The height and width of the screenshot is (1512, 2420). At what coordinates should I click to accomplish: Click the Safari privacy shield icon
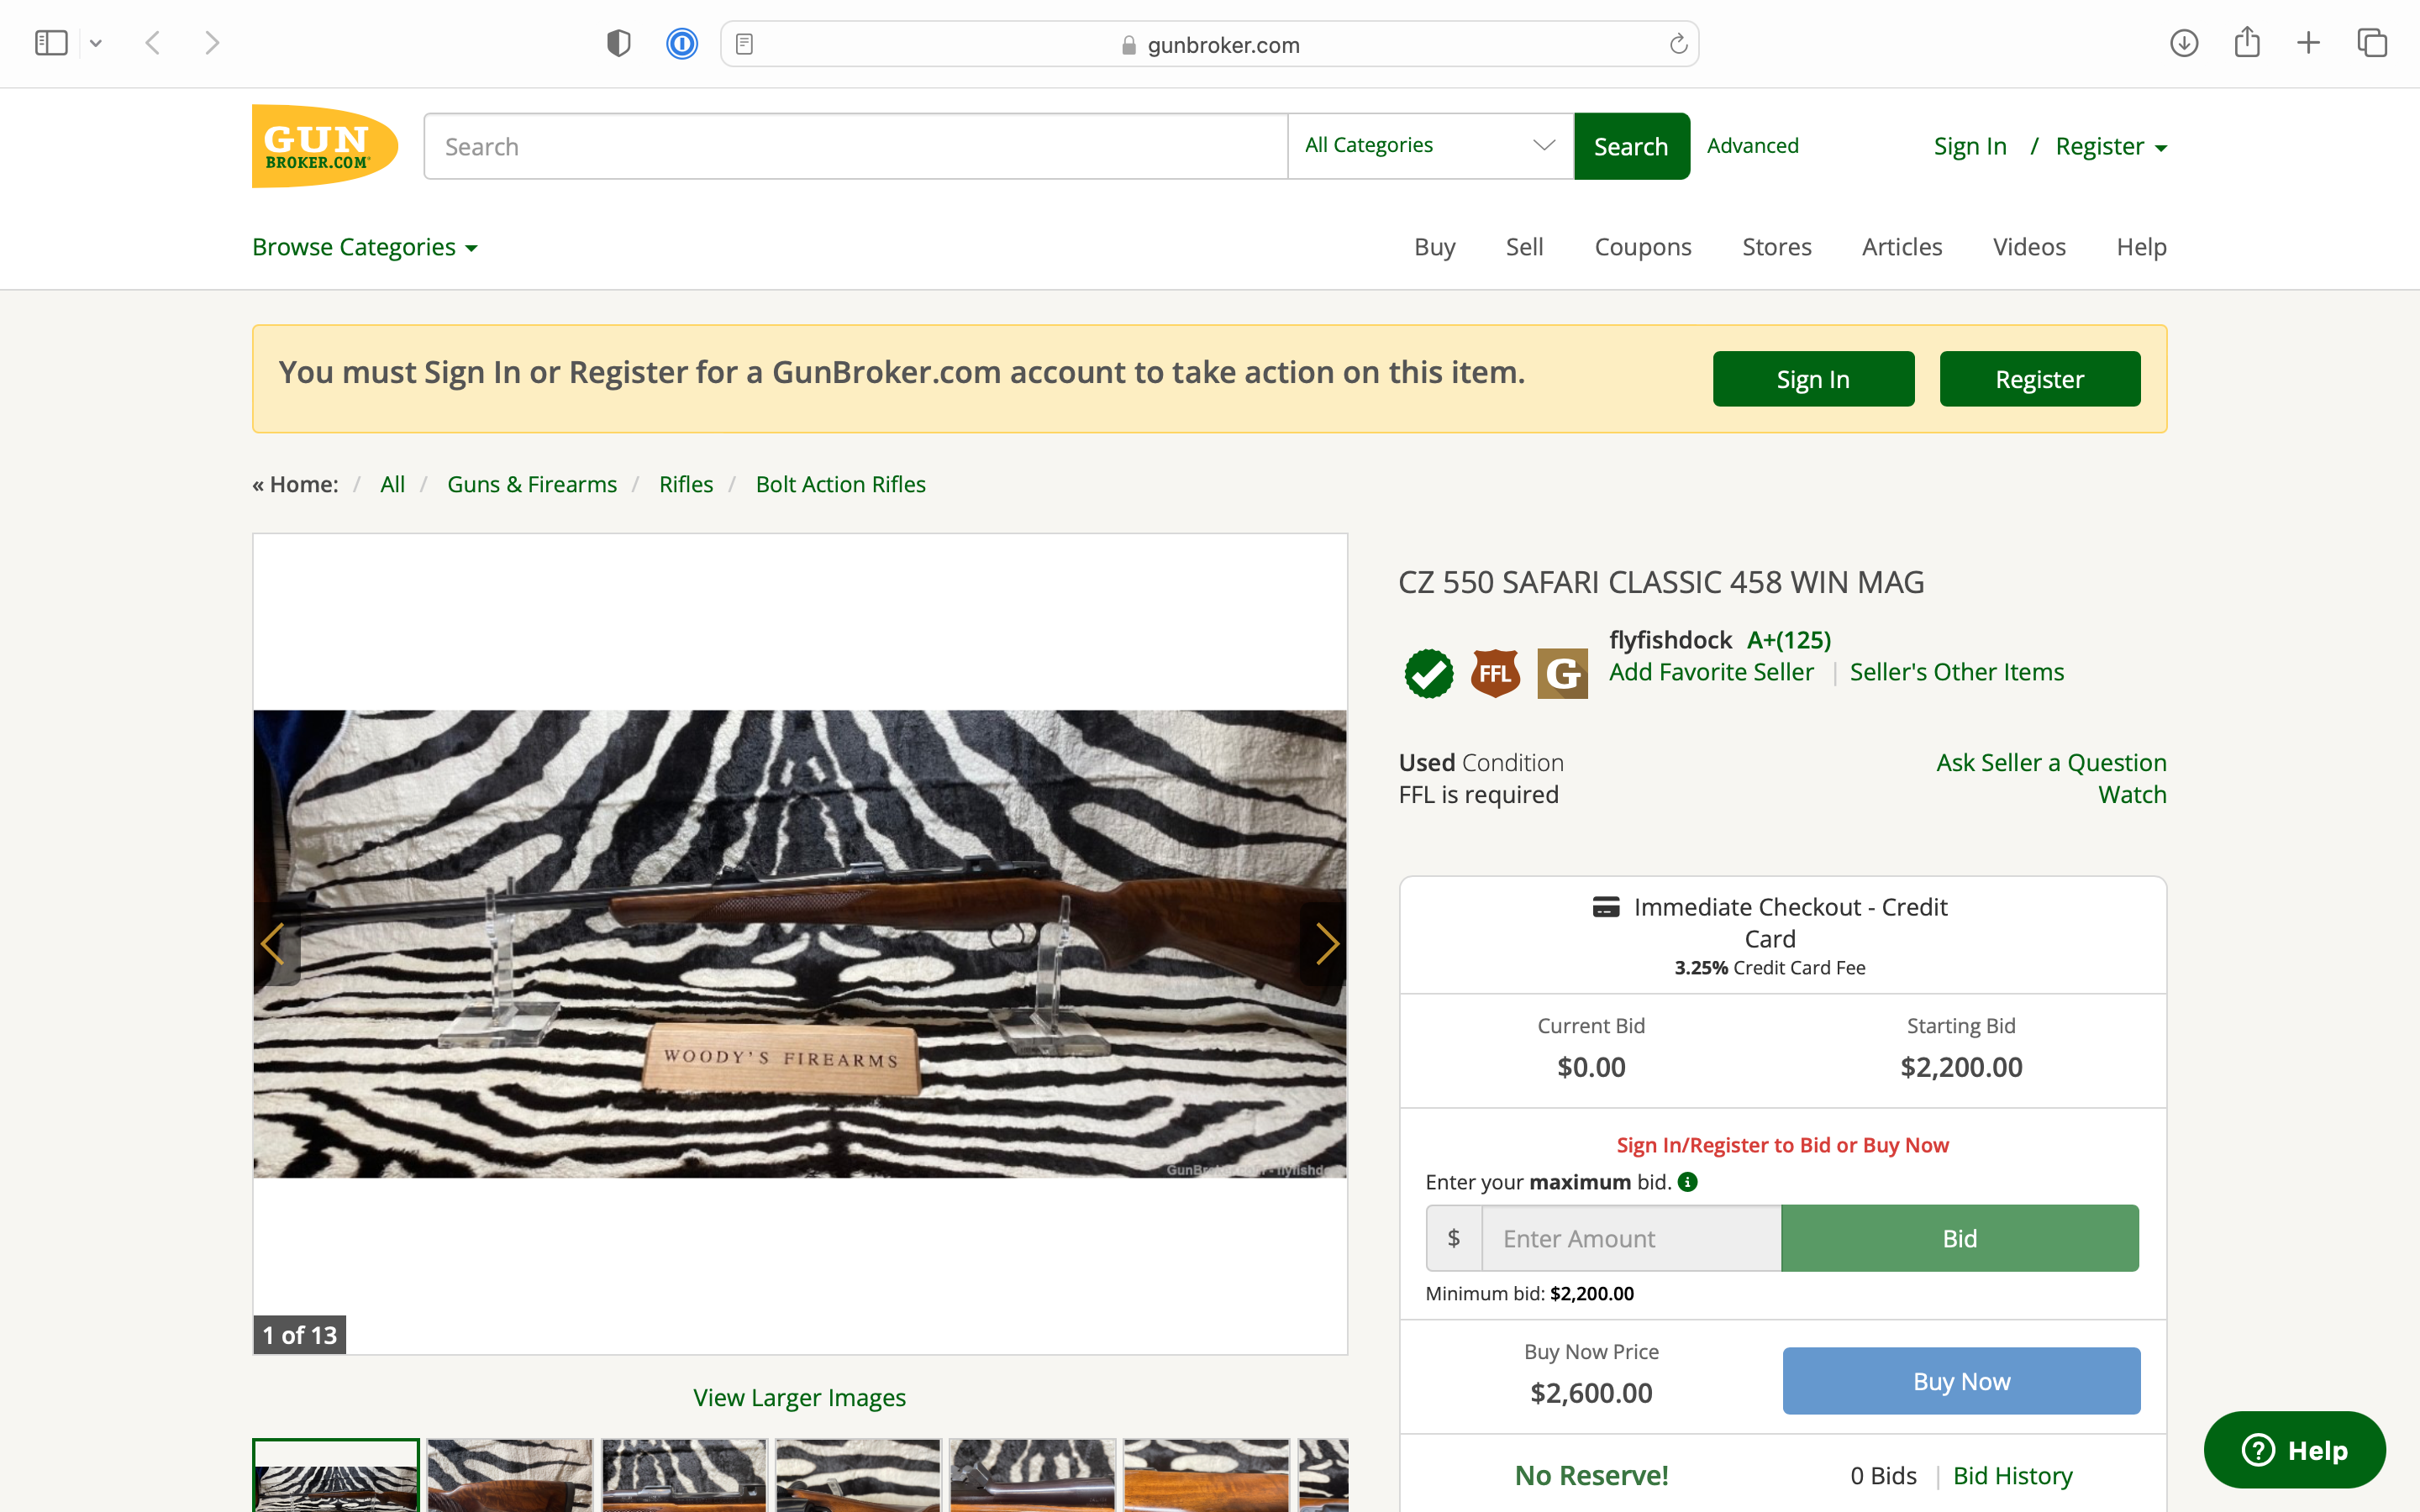[619, 44]
